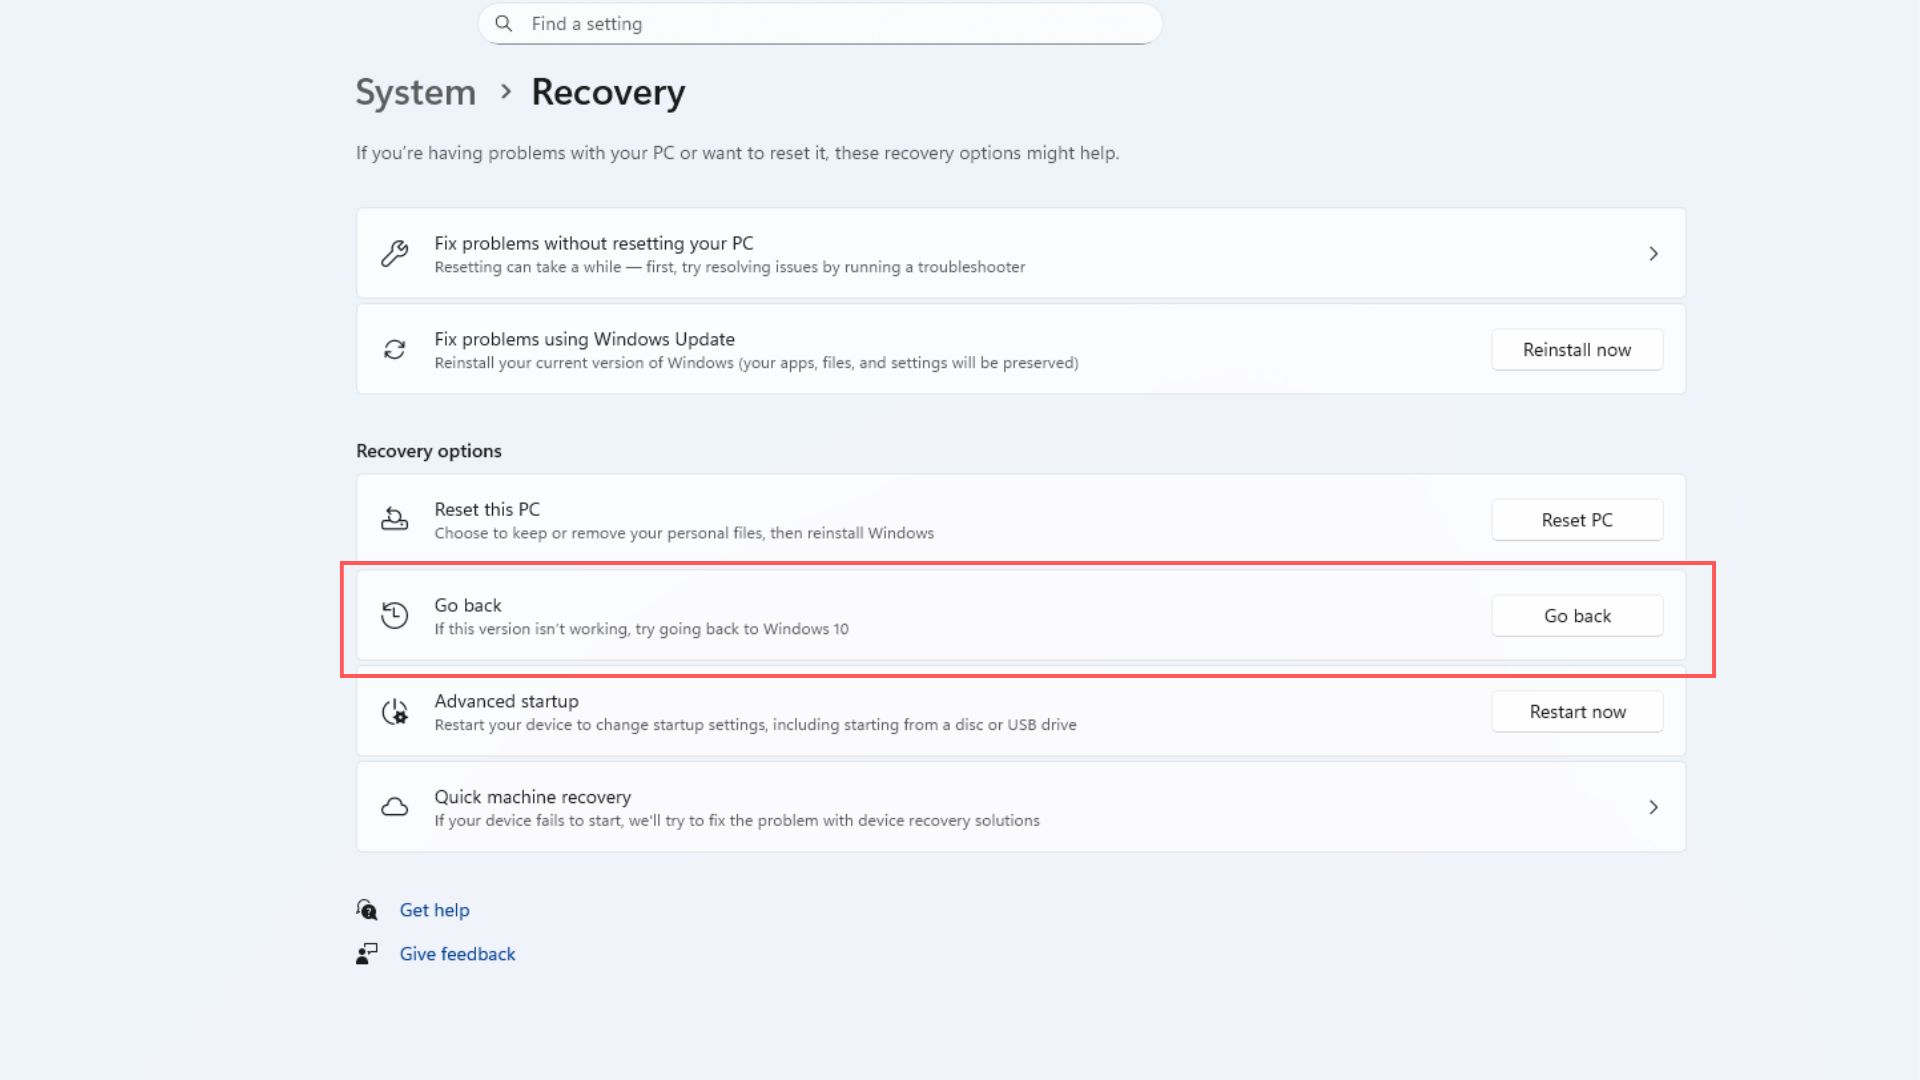Select the Recovery breadcrumb heading
This screenshot has width=1920, height=1080.
tap(607, 91)
